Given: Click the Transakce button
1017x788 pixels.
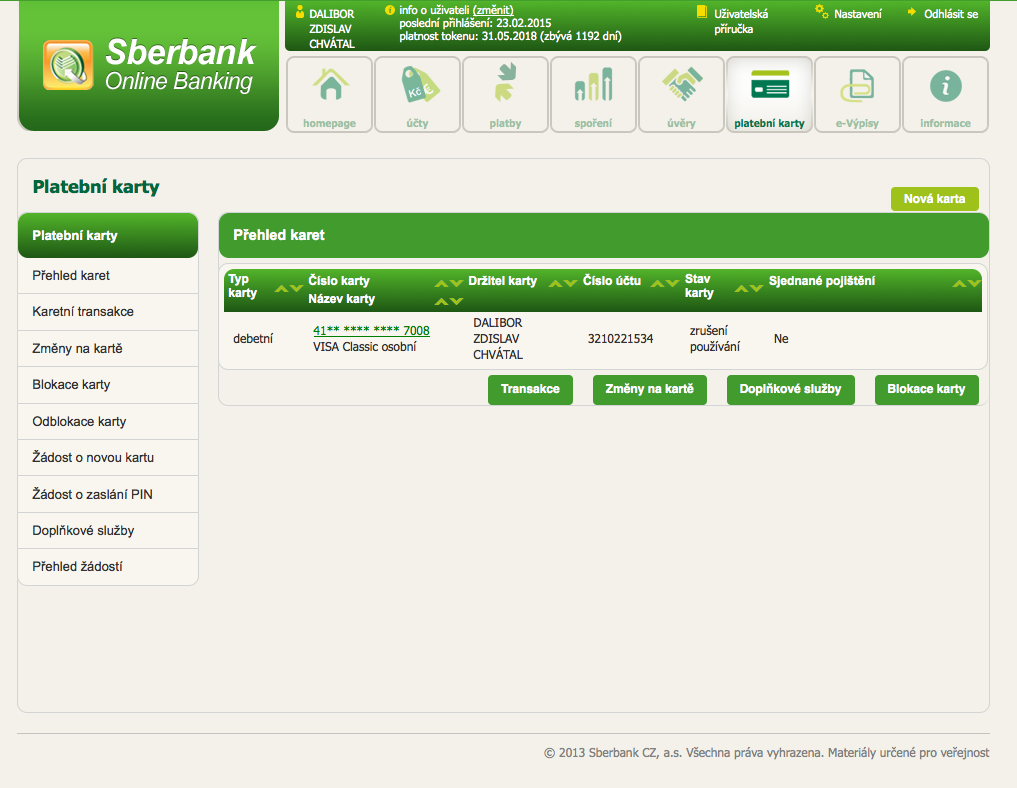Looking at the screenshot, I should click(531, 389).
